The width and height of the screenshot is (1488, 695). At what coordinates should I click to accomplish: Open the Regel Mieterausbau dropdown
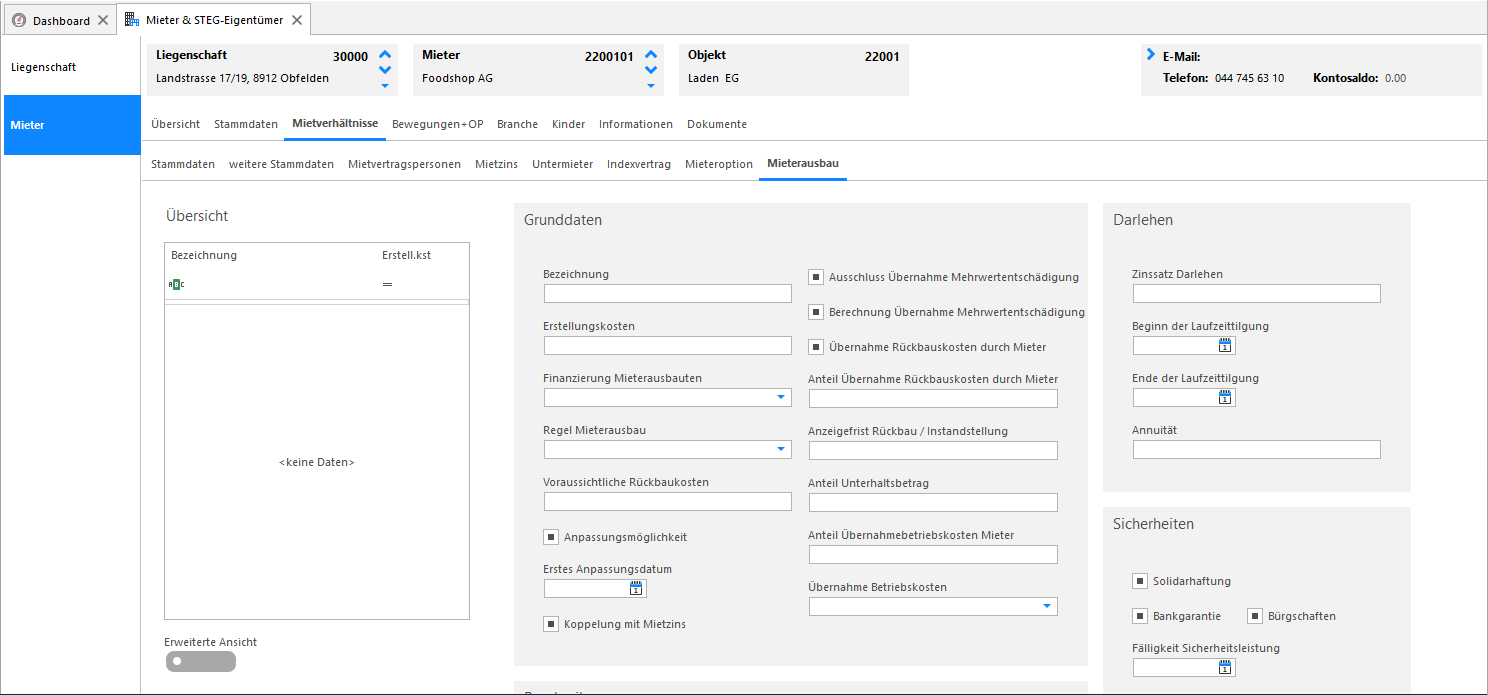pyautogui.click(x=781, y=449)
